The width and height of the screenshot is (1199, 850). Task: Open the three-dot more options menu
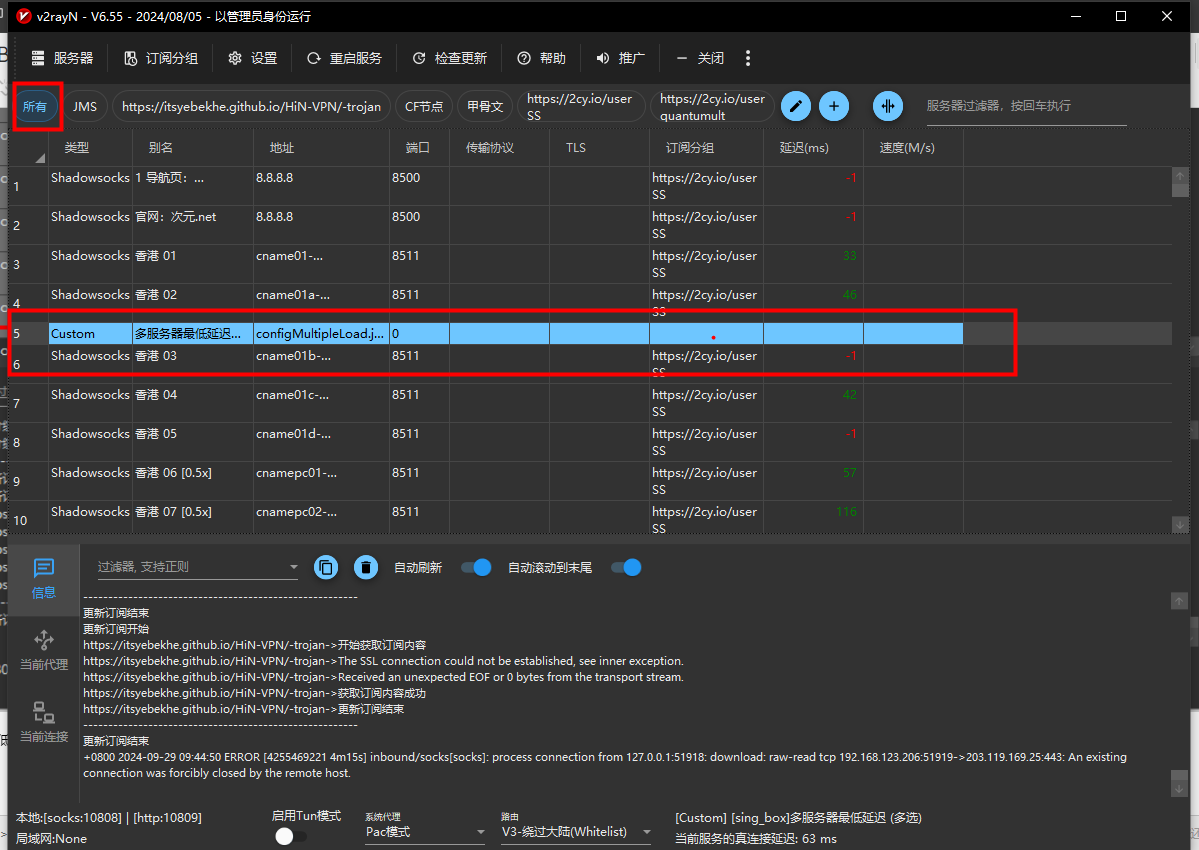(748, 59)
